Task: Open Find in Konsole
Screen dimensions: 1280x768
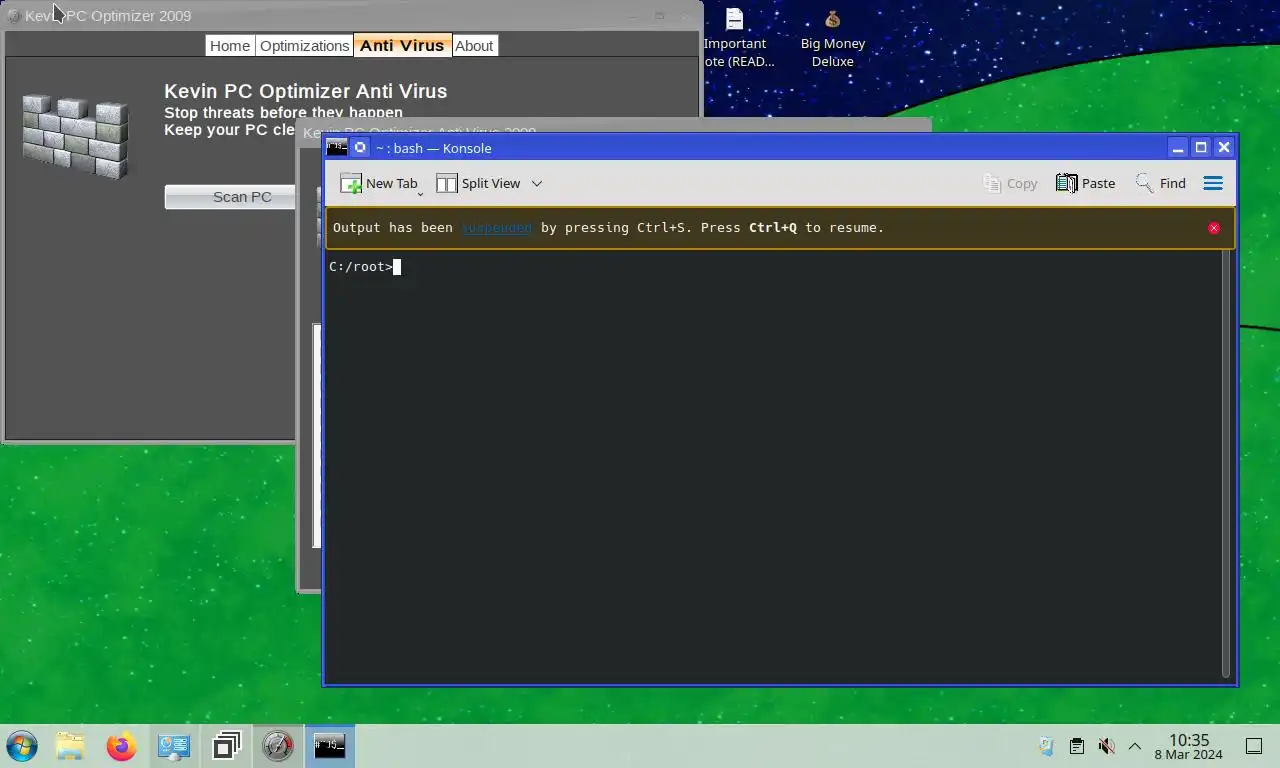Action: [x=1160, y=183]
